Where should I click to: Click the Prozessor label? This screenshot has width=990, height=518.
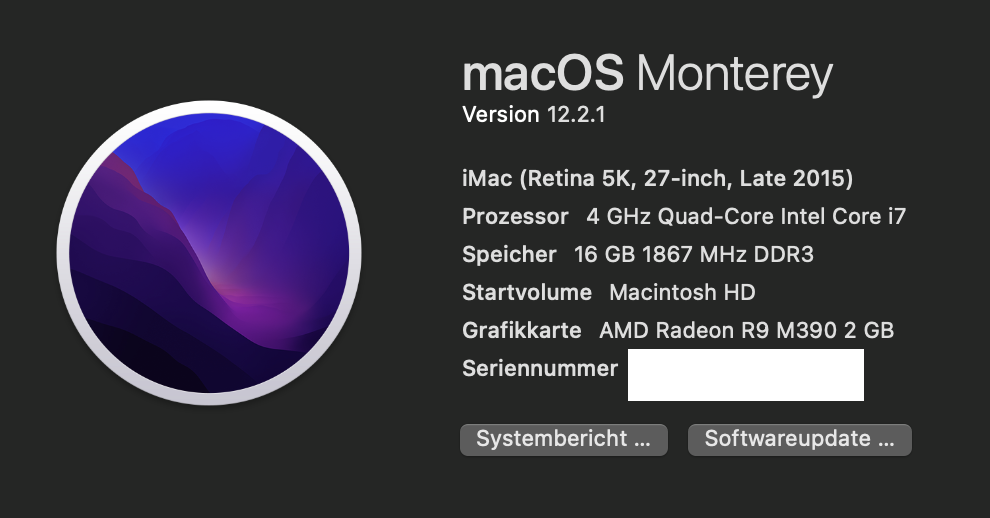515,217
